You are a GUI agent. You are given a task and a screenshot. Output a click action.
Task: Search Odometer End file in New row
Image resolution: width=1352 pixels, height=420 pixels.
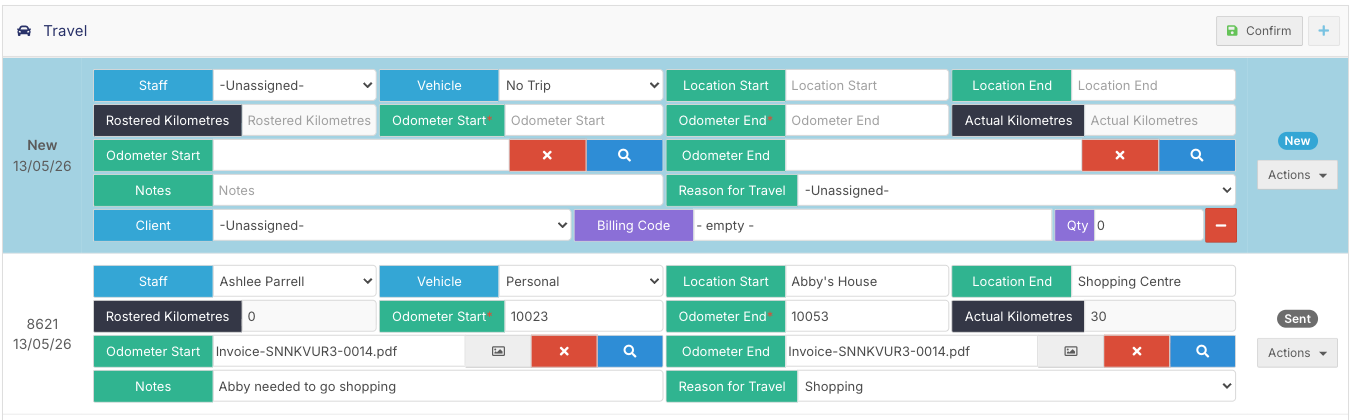(x=1197, y=156)
